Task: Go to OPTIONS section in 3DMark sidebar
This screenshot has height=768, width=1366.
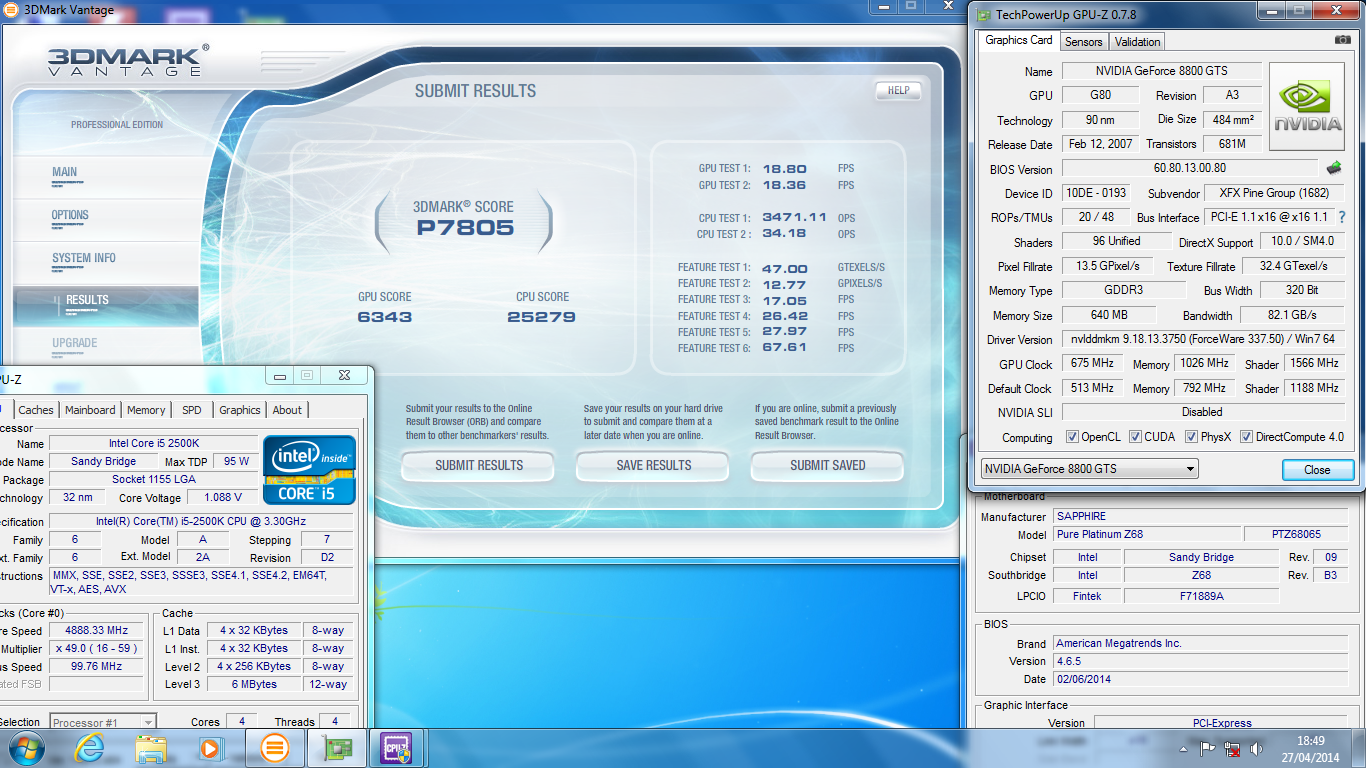Action: click(70, 215)
